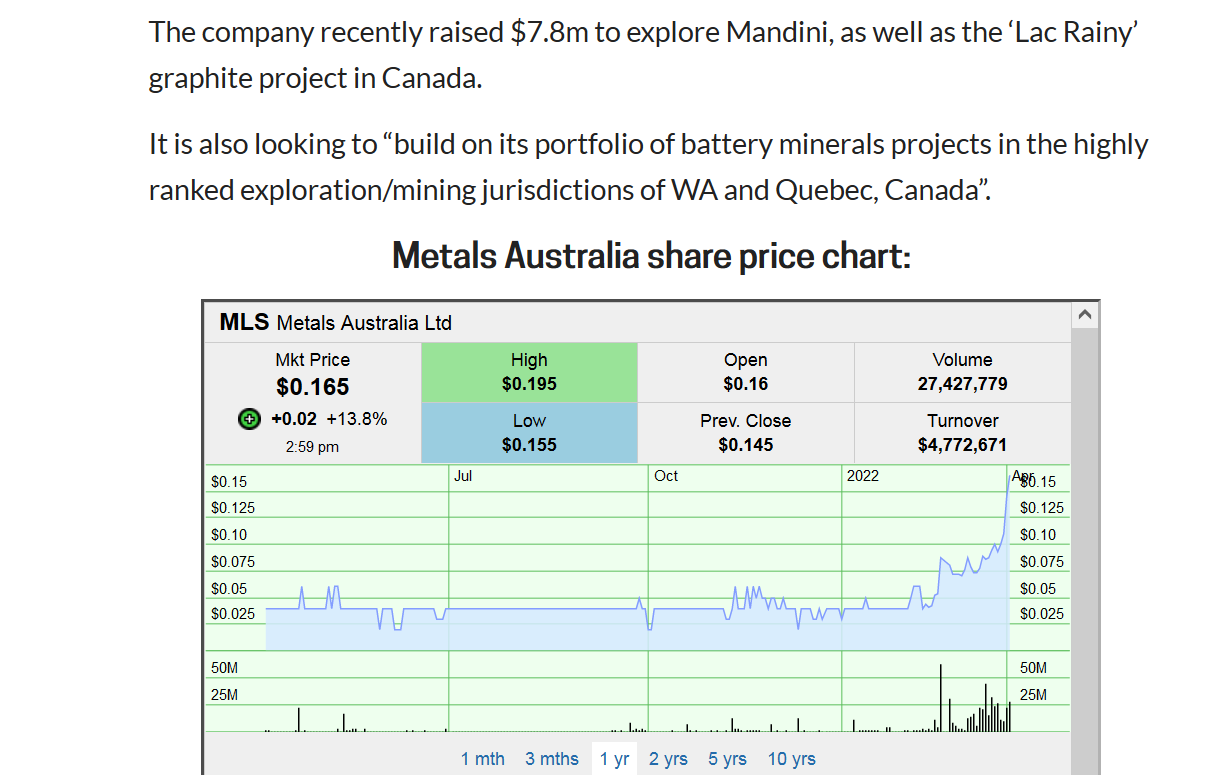Select the low price value $0.155

529,445
